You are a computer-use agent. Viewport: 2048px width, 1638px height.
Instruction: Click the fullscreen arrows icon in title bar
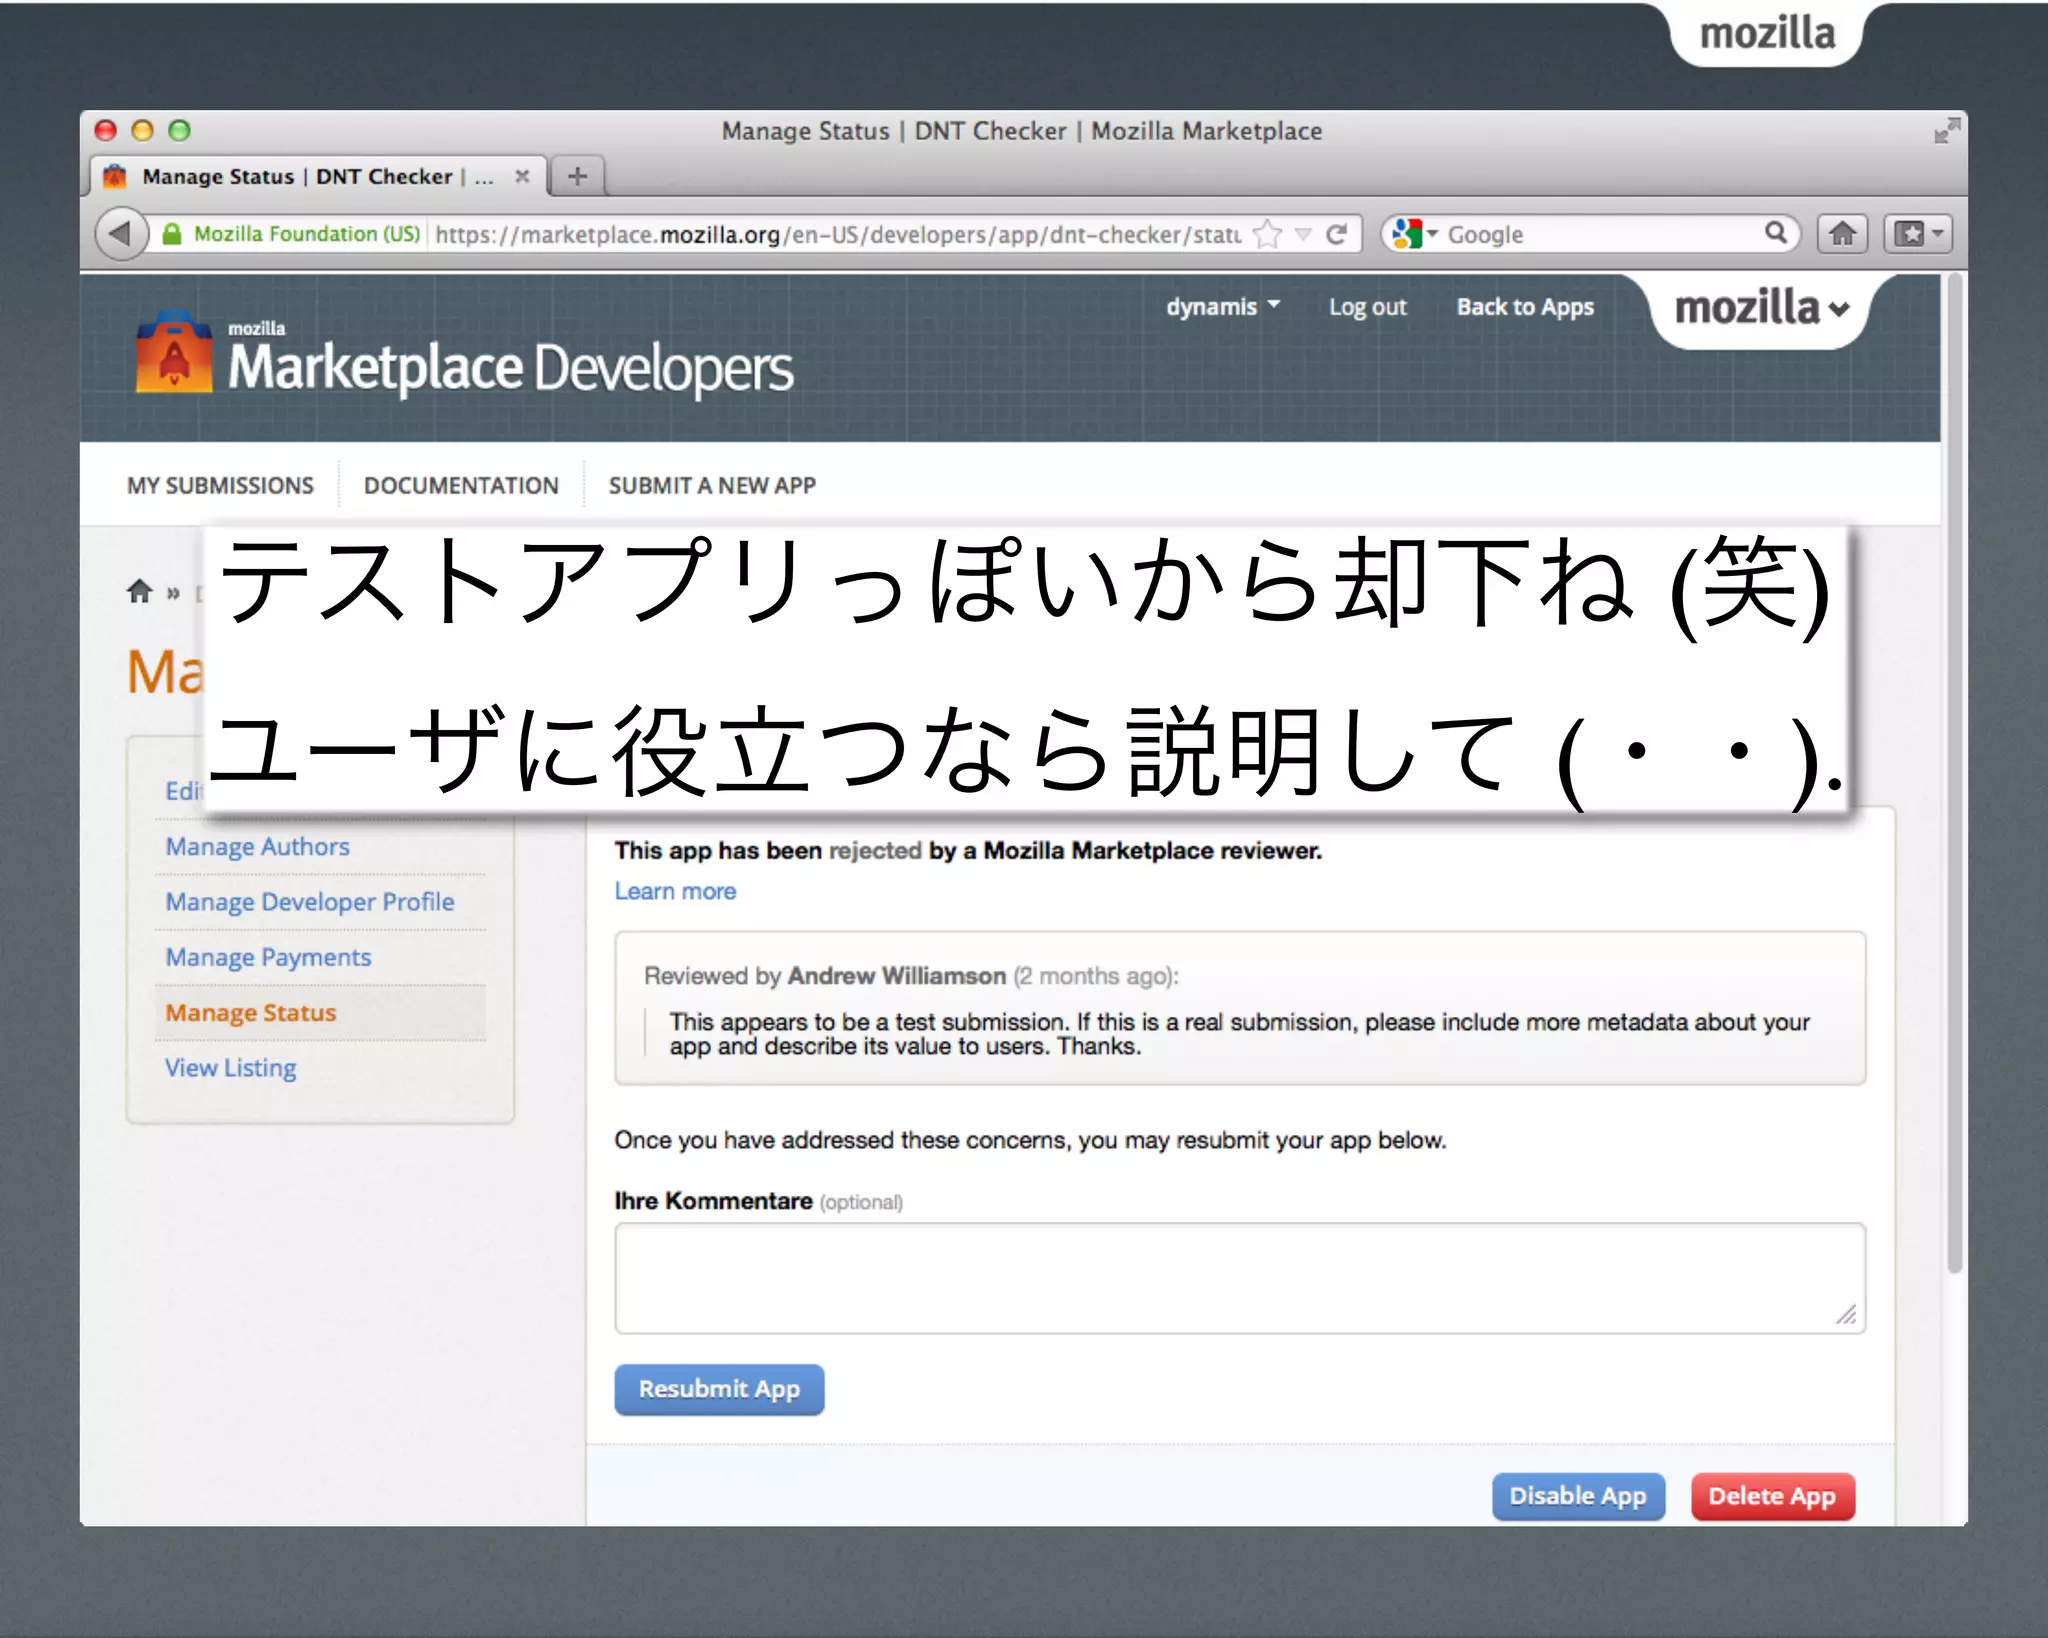pos(1946,130)
